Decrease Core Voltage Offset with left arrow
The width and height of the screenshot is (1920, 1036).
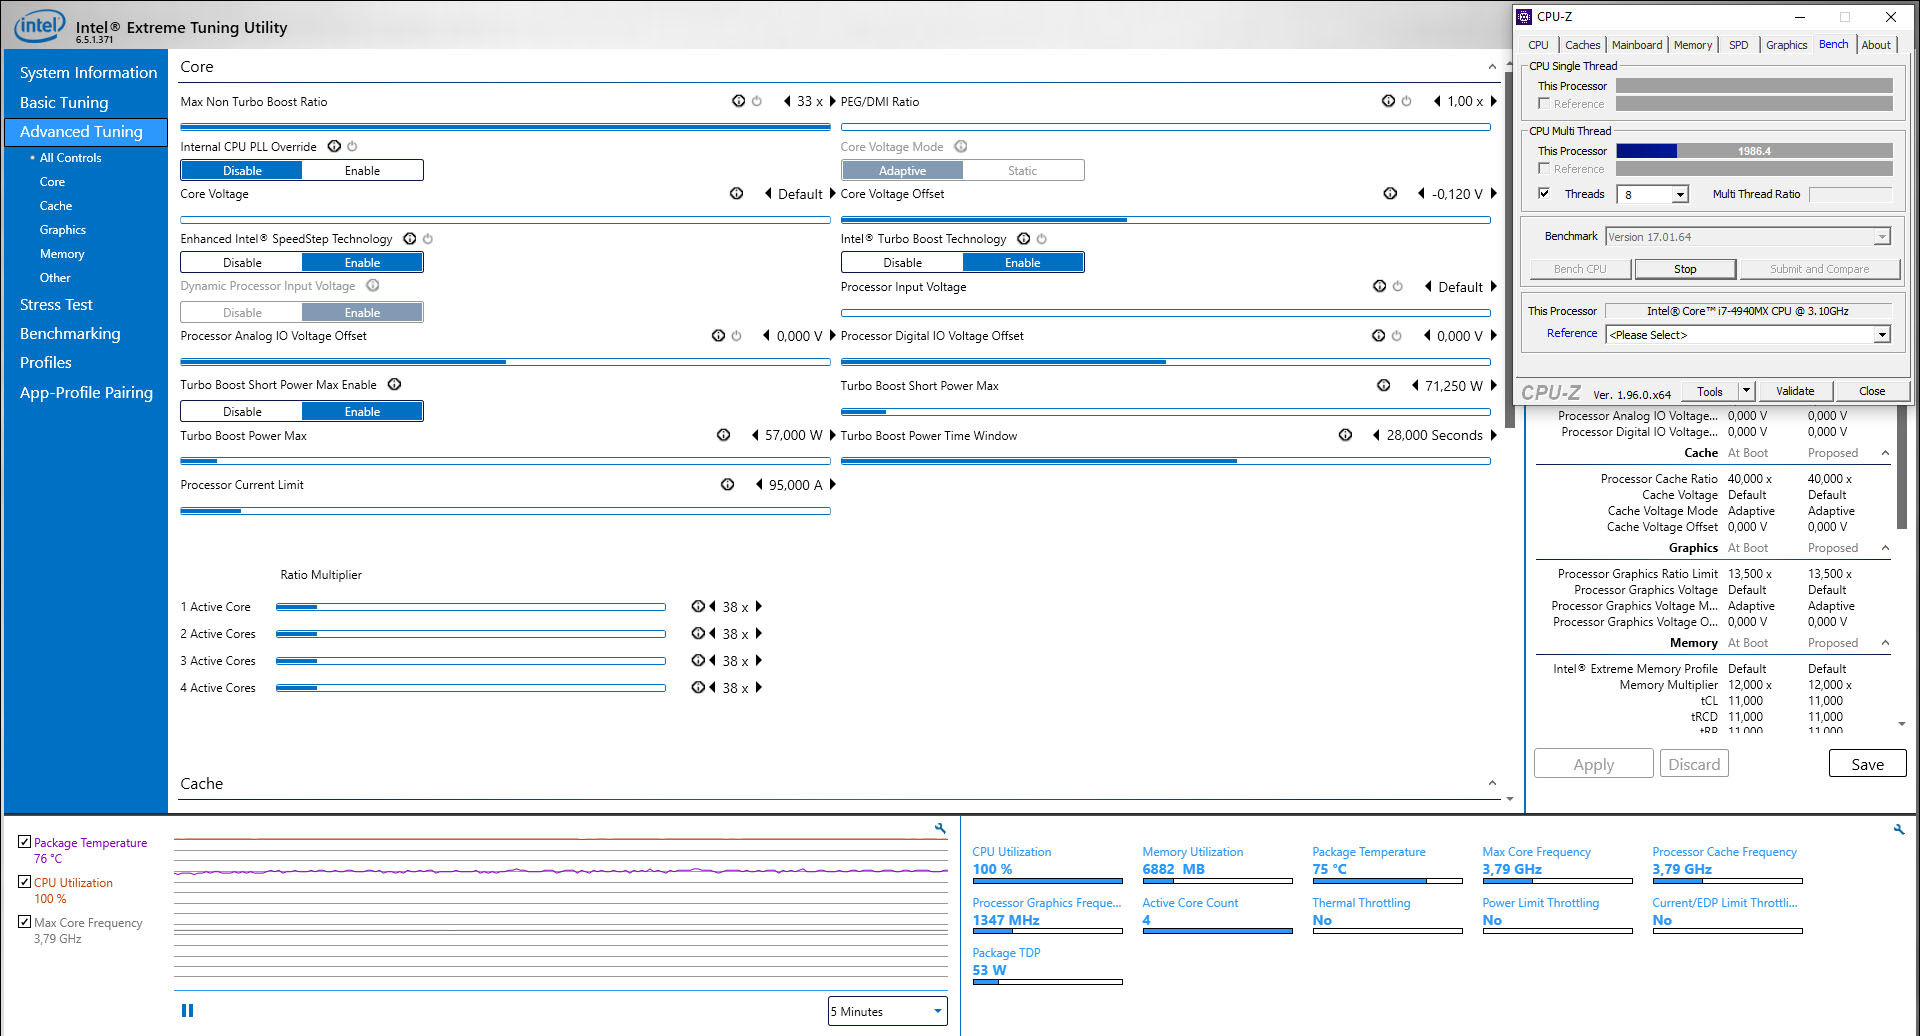1421,194
